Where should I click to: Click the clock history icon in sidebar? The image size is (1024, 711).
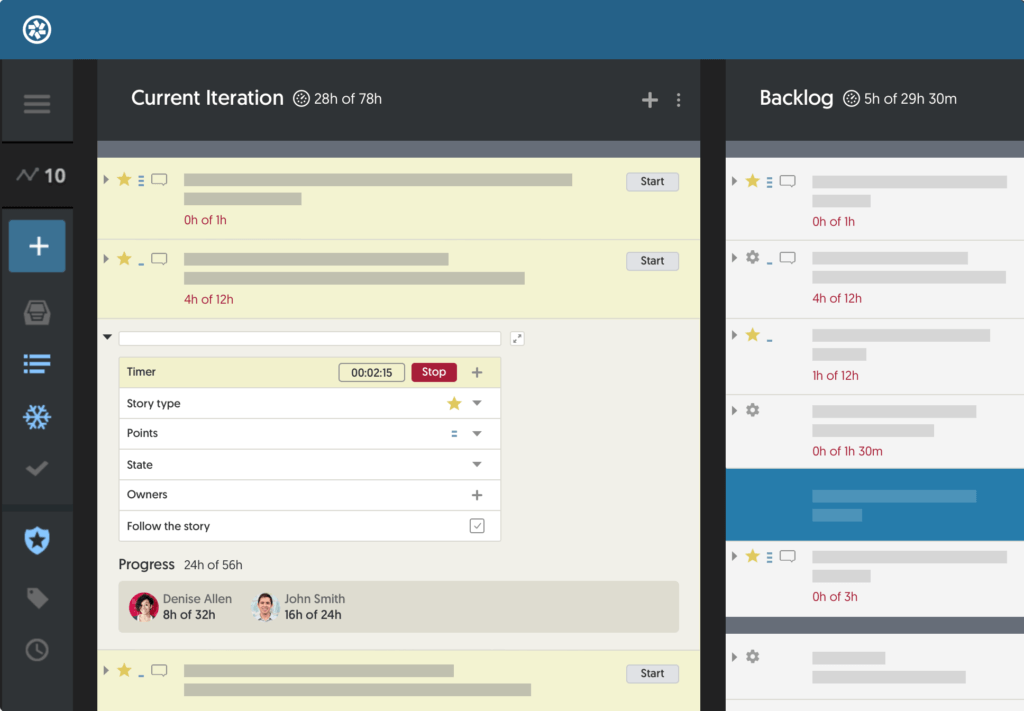pyautogui.click(x=37, y=650)
